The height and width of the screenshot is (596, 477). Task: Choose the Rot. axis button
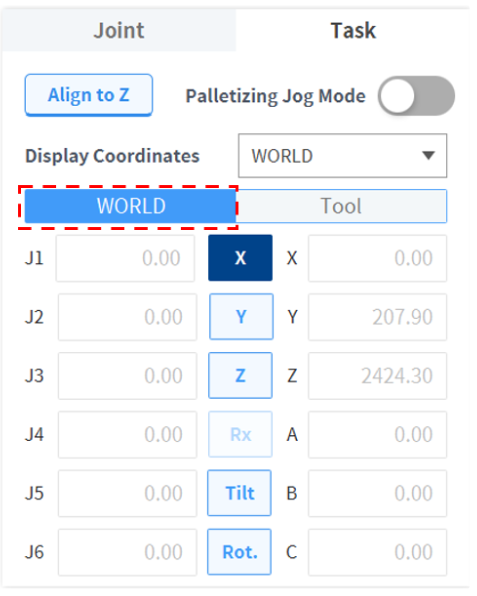(x=239, y=552)
